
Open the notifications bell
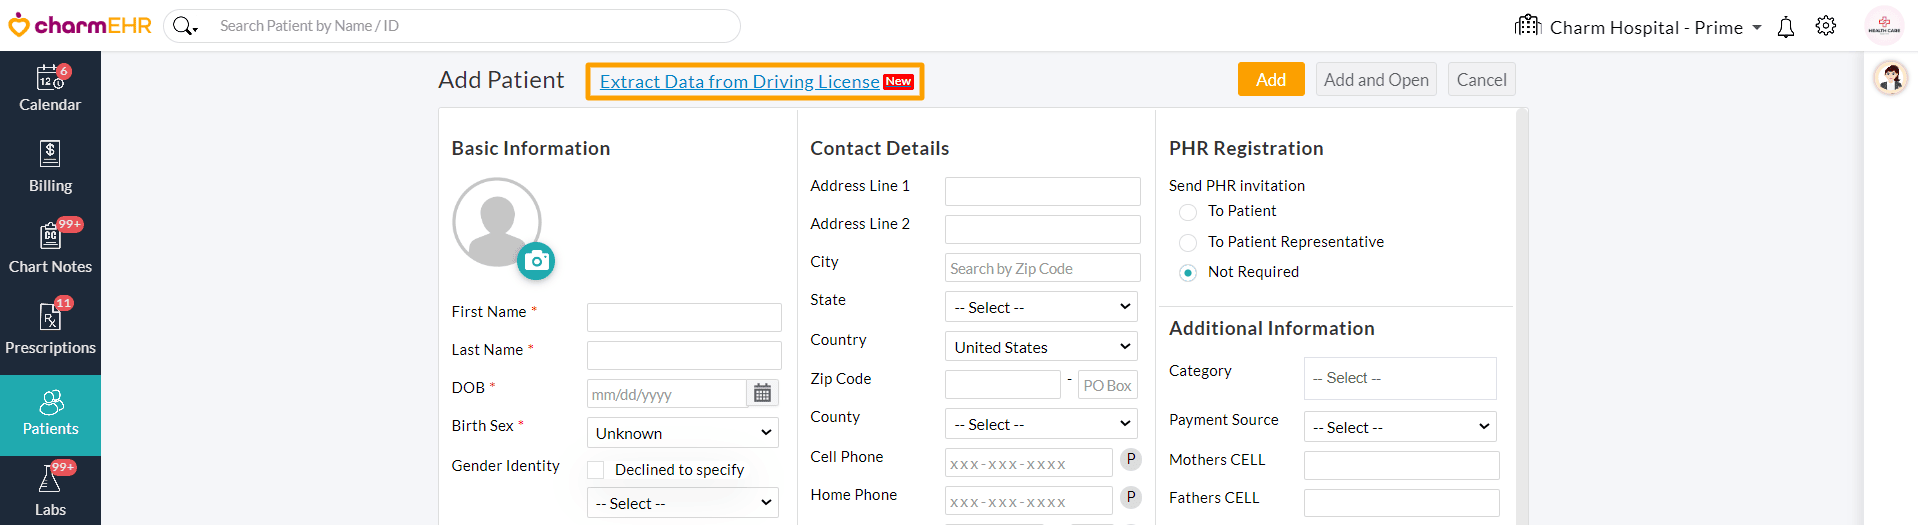(x=1786, y=27)
